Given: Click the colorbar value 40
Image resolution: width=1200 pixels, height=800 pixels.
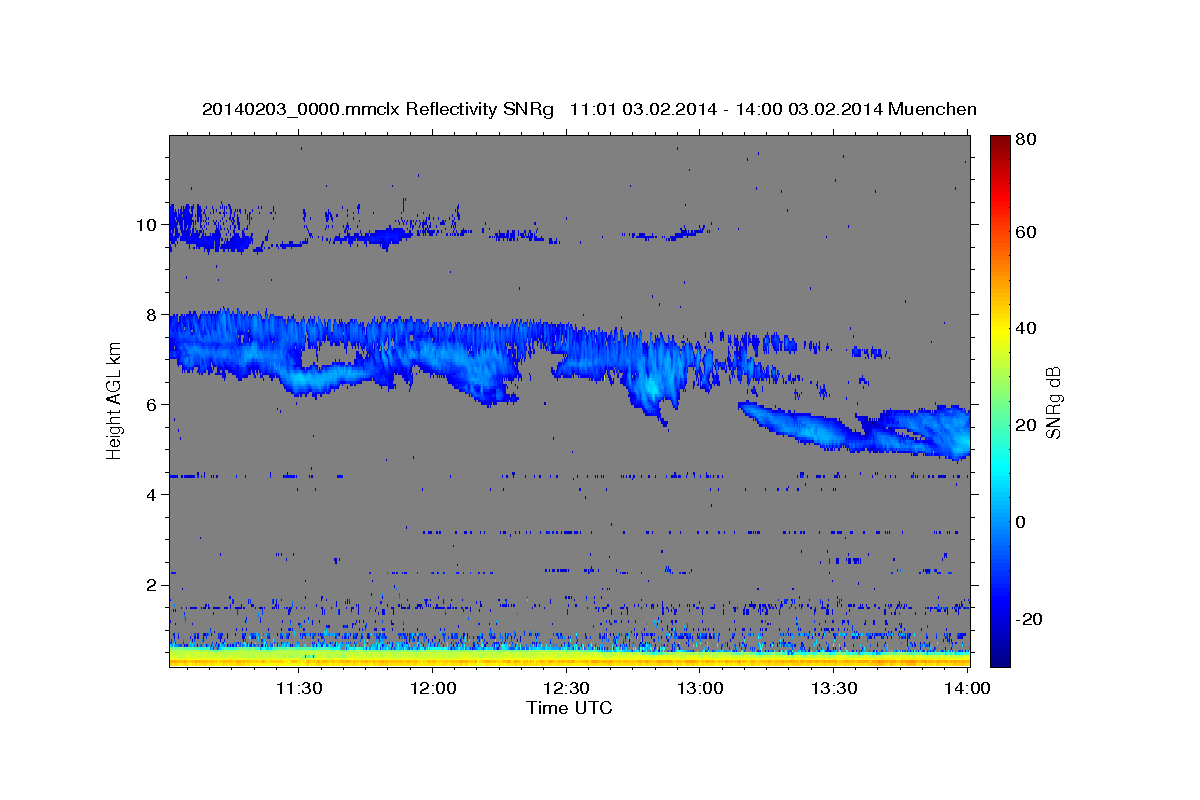Looking at the screenshot, I should click(x=1028, y=328).
